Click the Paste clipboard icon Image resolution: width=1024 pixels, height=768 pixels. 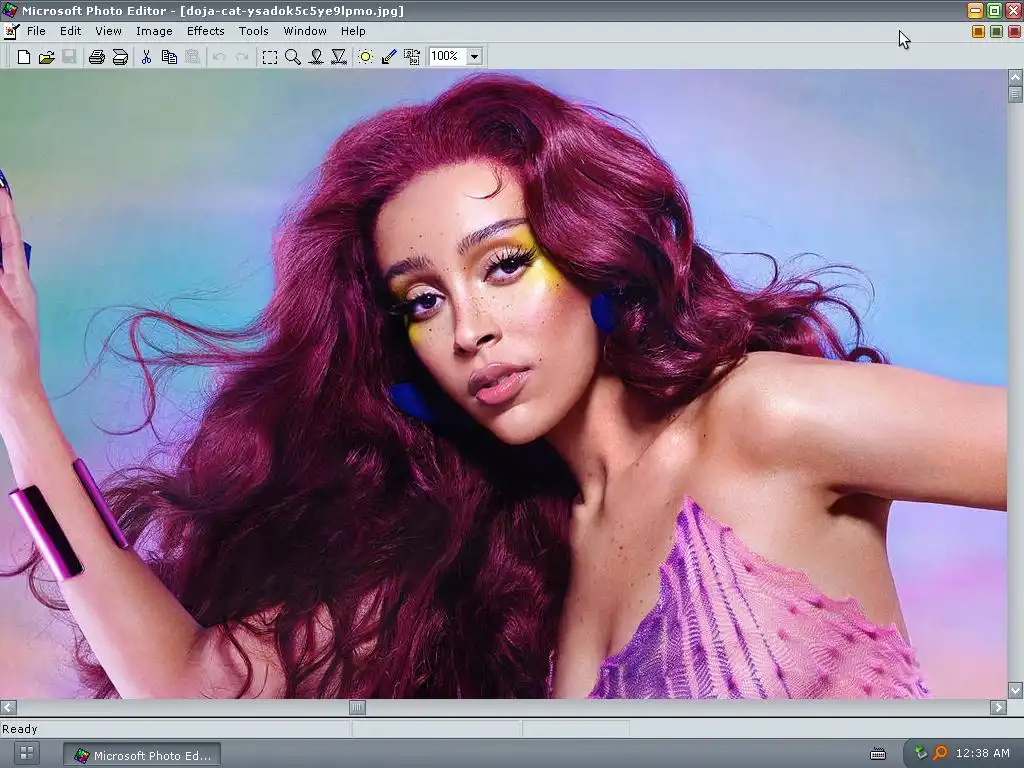[x=192, y=57]
